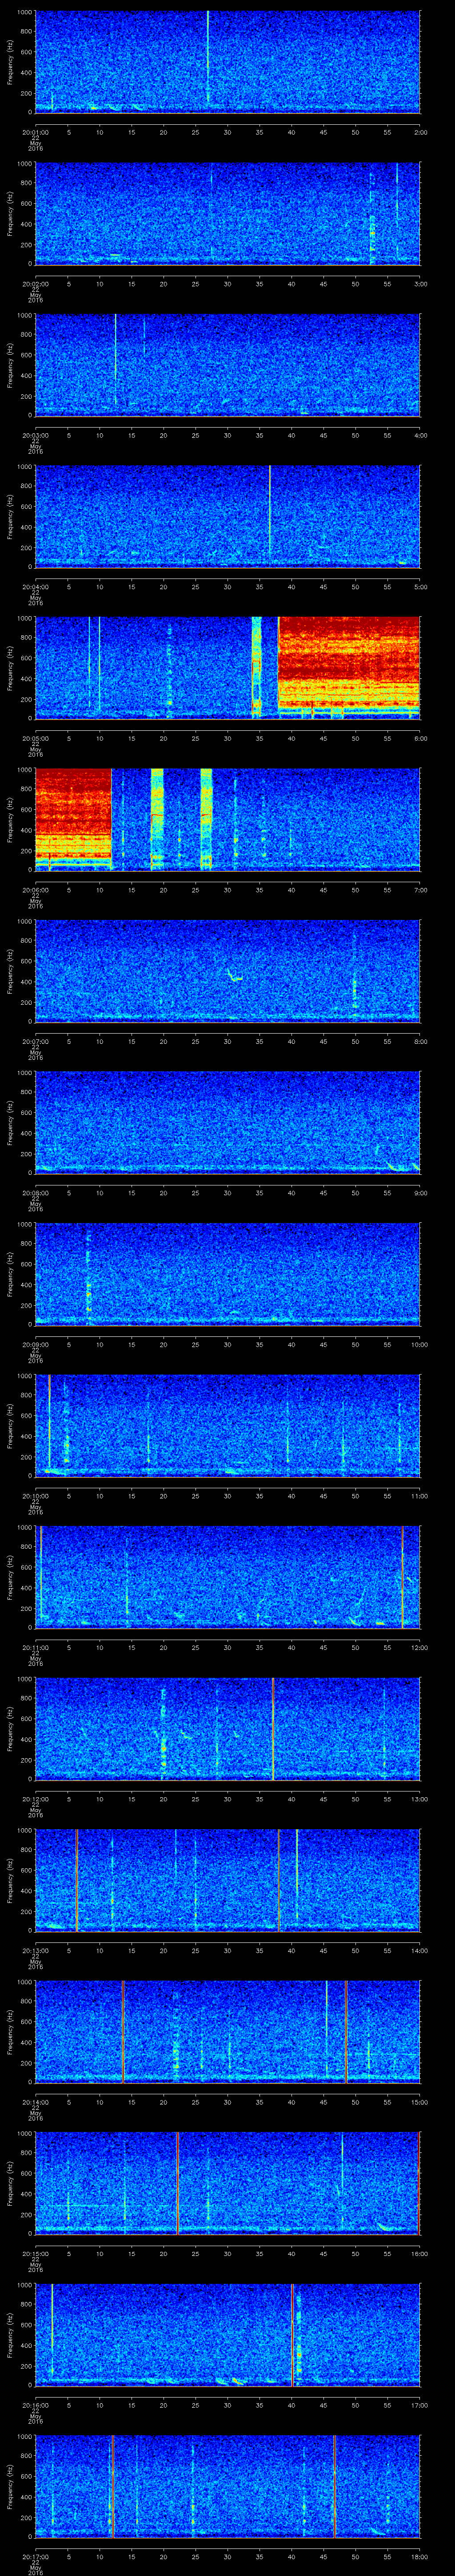Click the '8:00' end time label

[x=420, y=1041]
